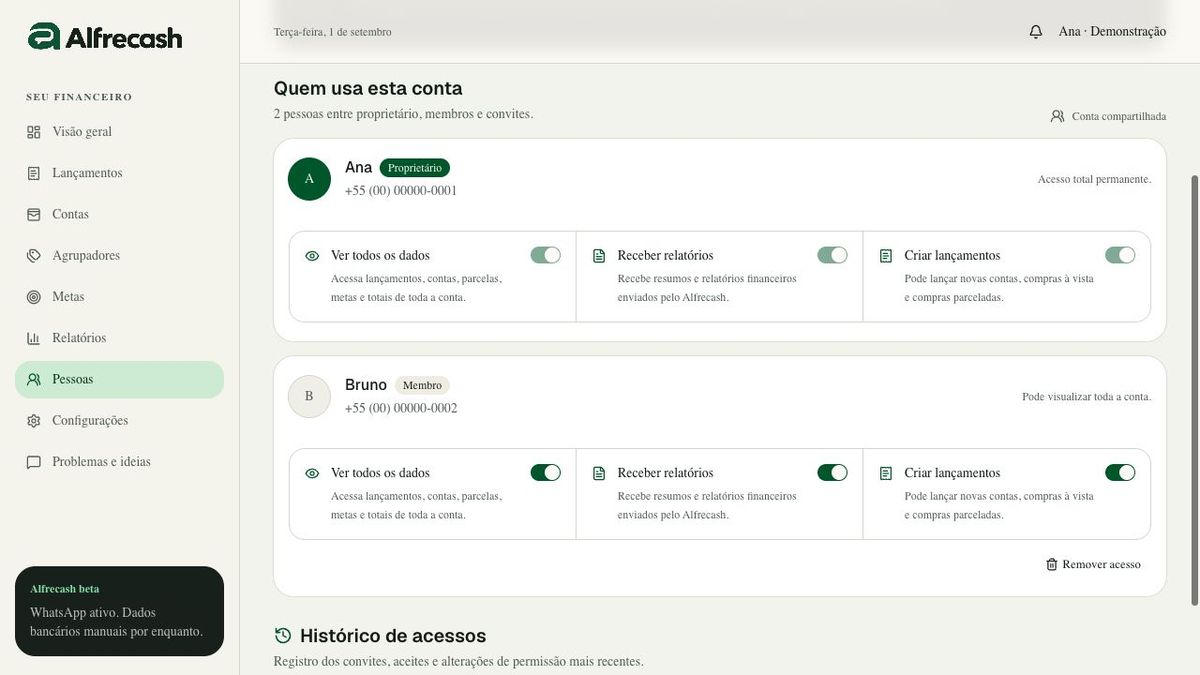Click the Pessoas people icon in sidebar
Screen dimensions: 1200x675
pyautogui.click(x=34, y=380)
